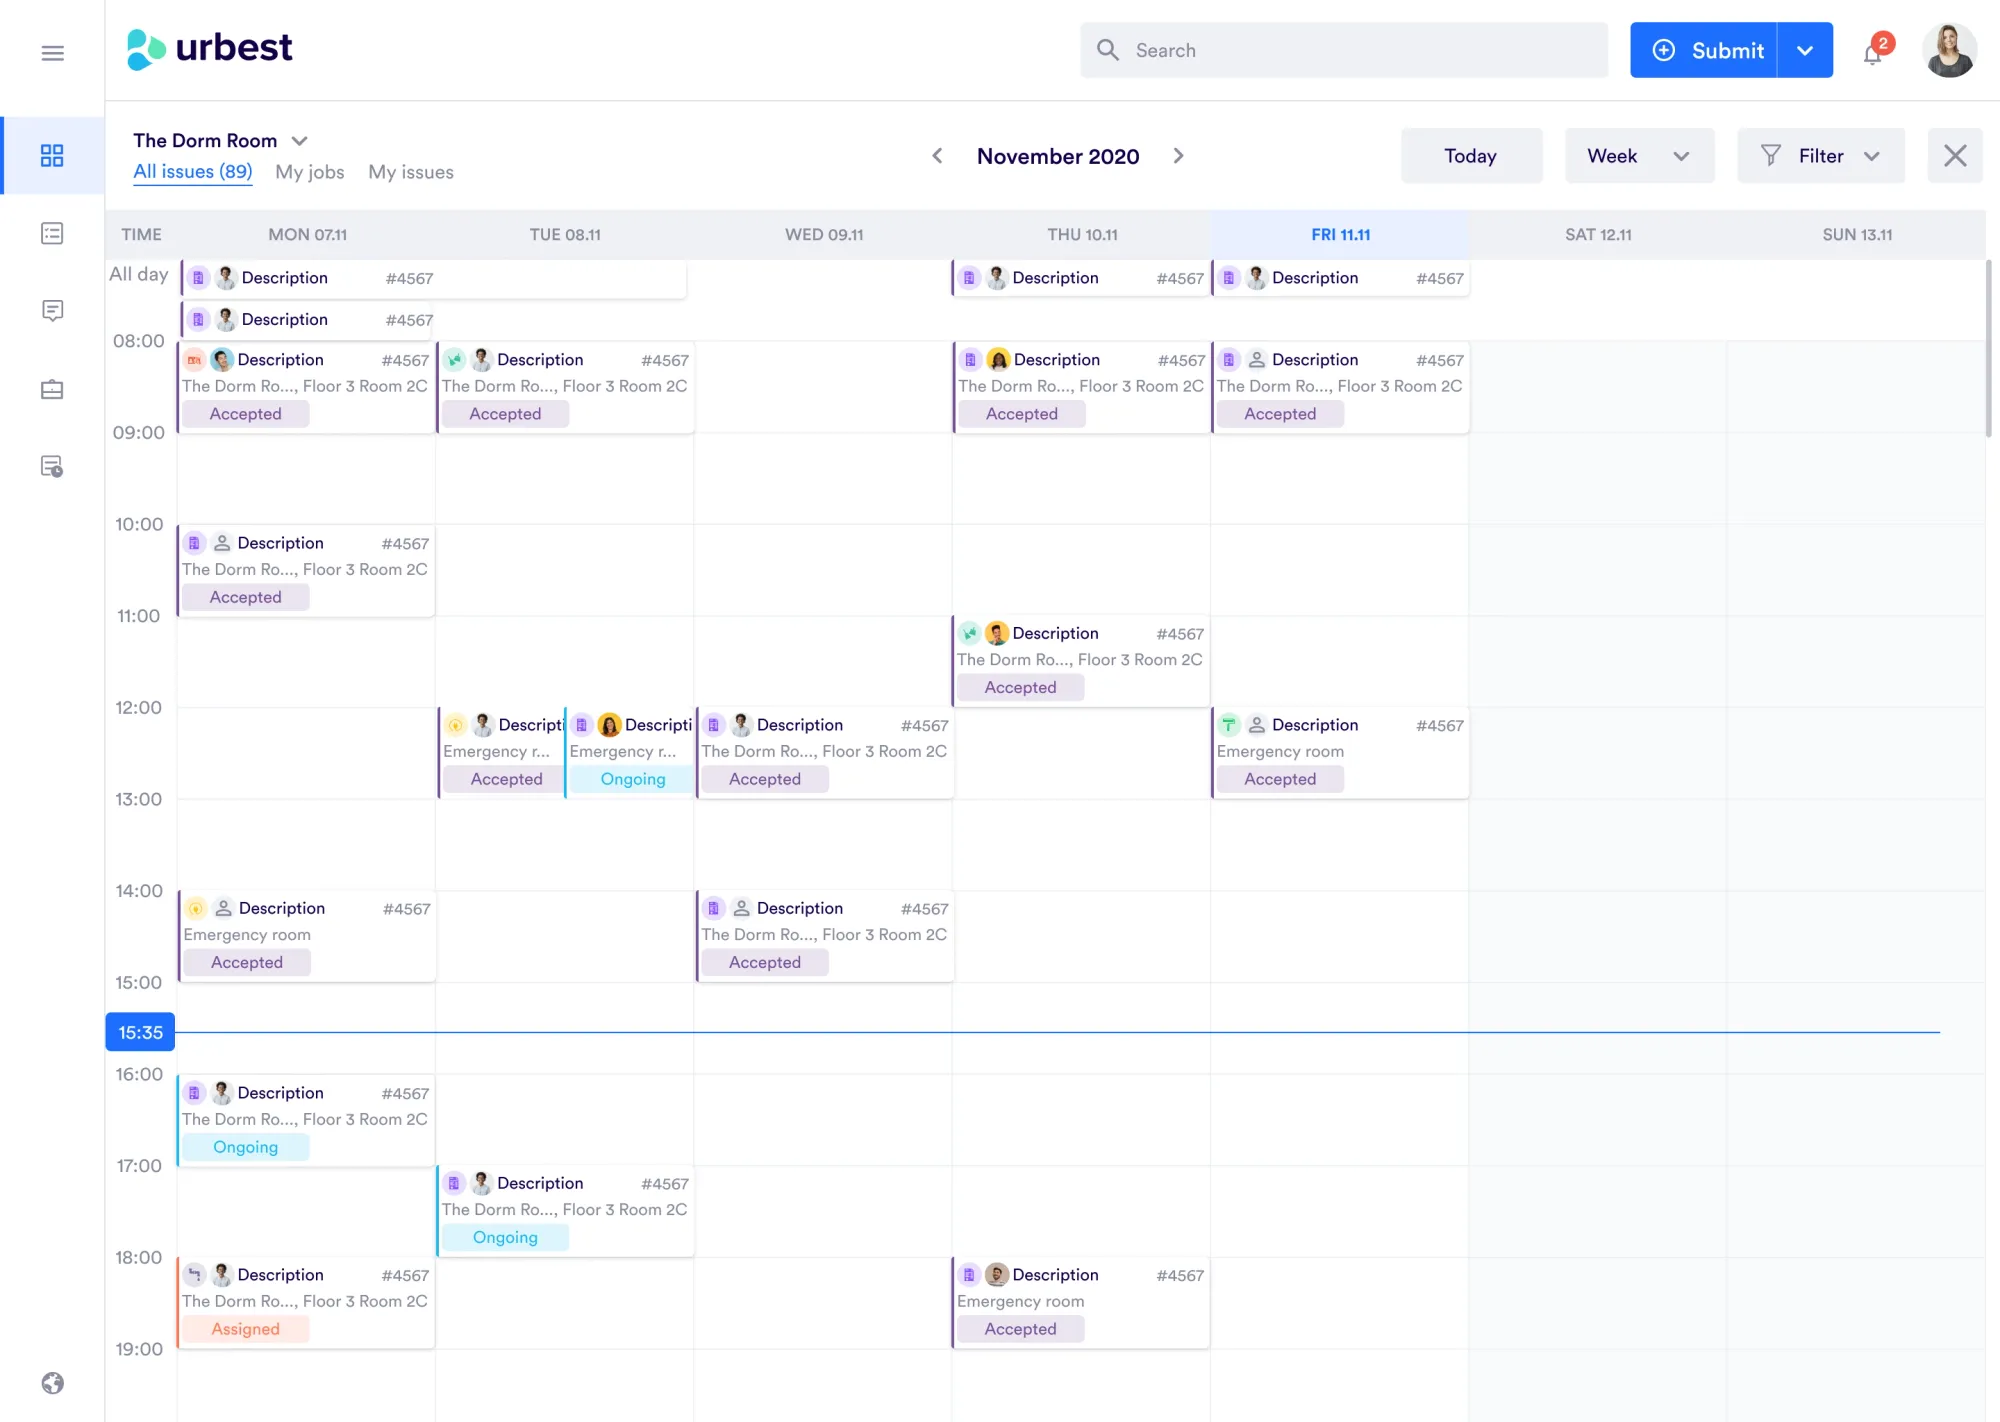Open the briefcase icon in sidebar
The width and height of the screenshot is (2000, 1422).
tap(52, 389)
